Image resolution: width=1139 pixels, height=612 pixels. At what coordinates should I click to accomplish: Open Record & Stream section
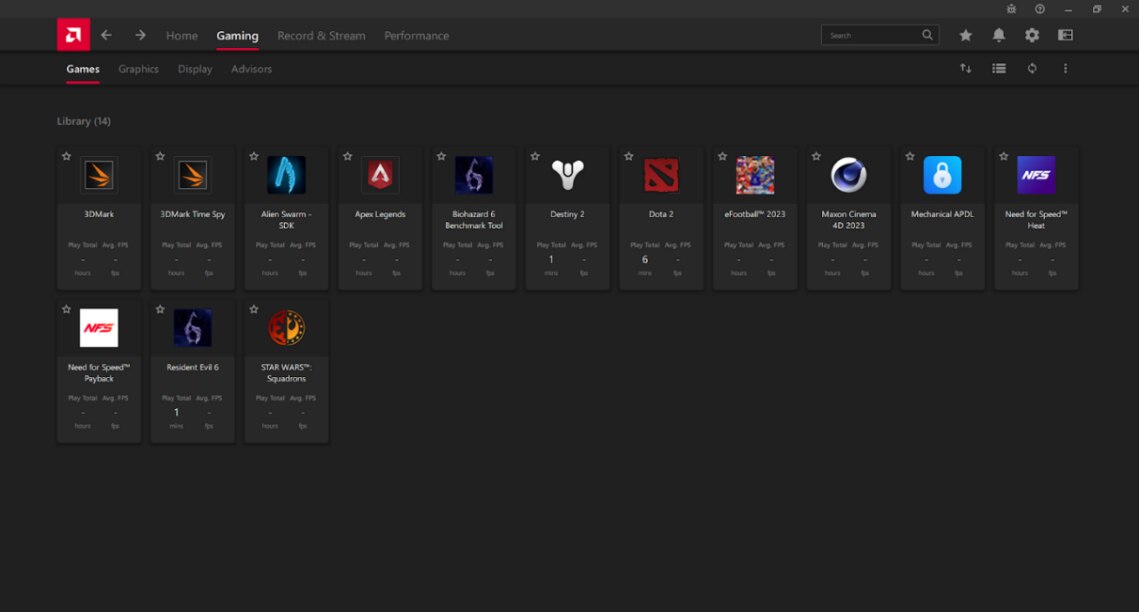pyautogui.click(x=321, y=36)
